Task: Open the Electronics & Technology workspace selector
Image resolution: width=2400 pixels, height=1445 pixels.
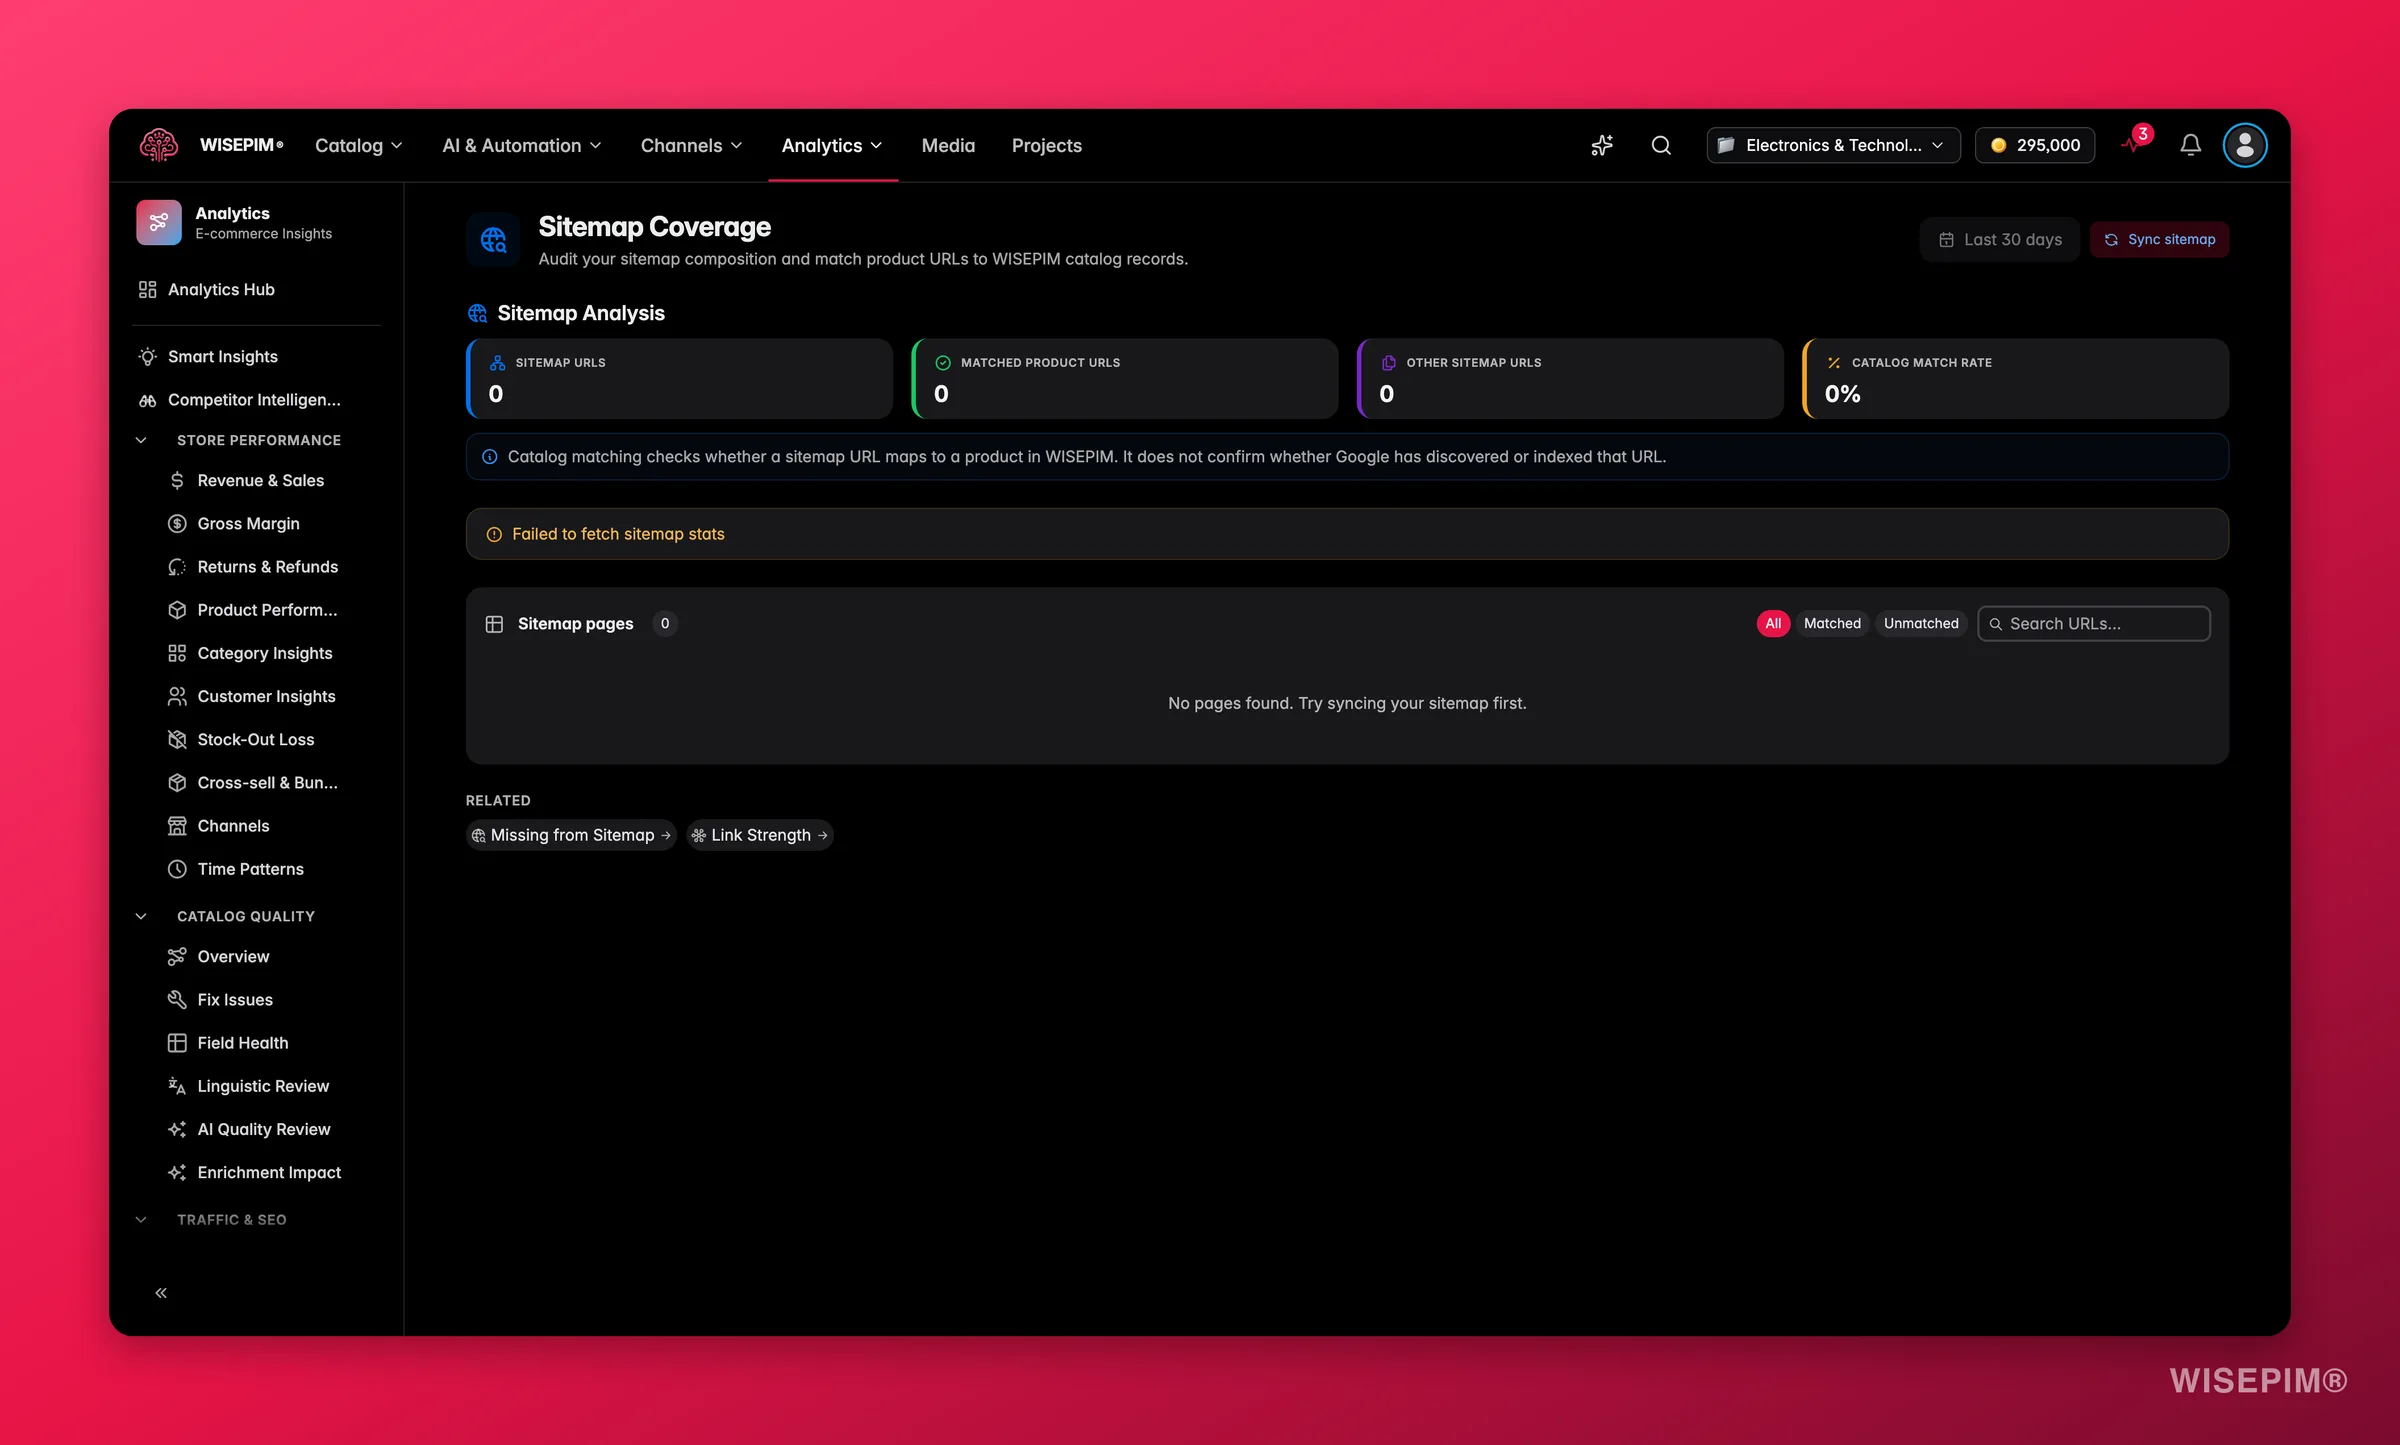Action: pyautogui.click(x=1833, y=145)
